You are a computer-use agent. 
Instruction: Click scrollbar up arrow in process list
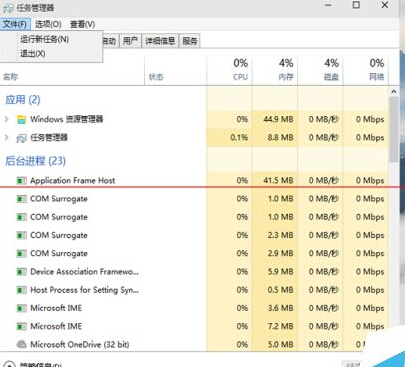[394, 92]
